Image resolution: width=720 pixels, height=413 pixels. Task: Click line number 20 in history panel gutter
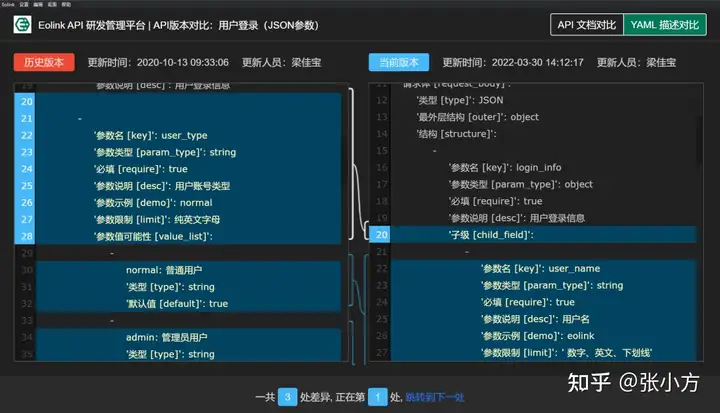click(x=26, y=102)
